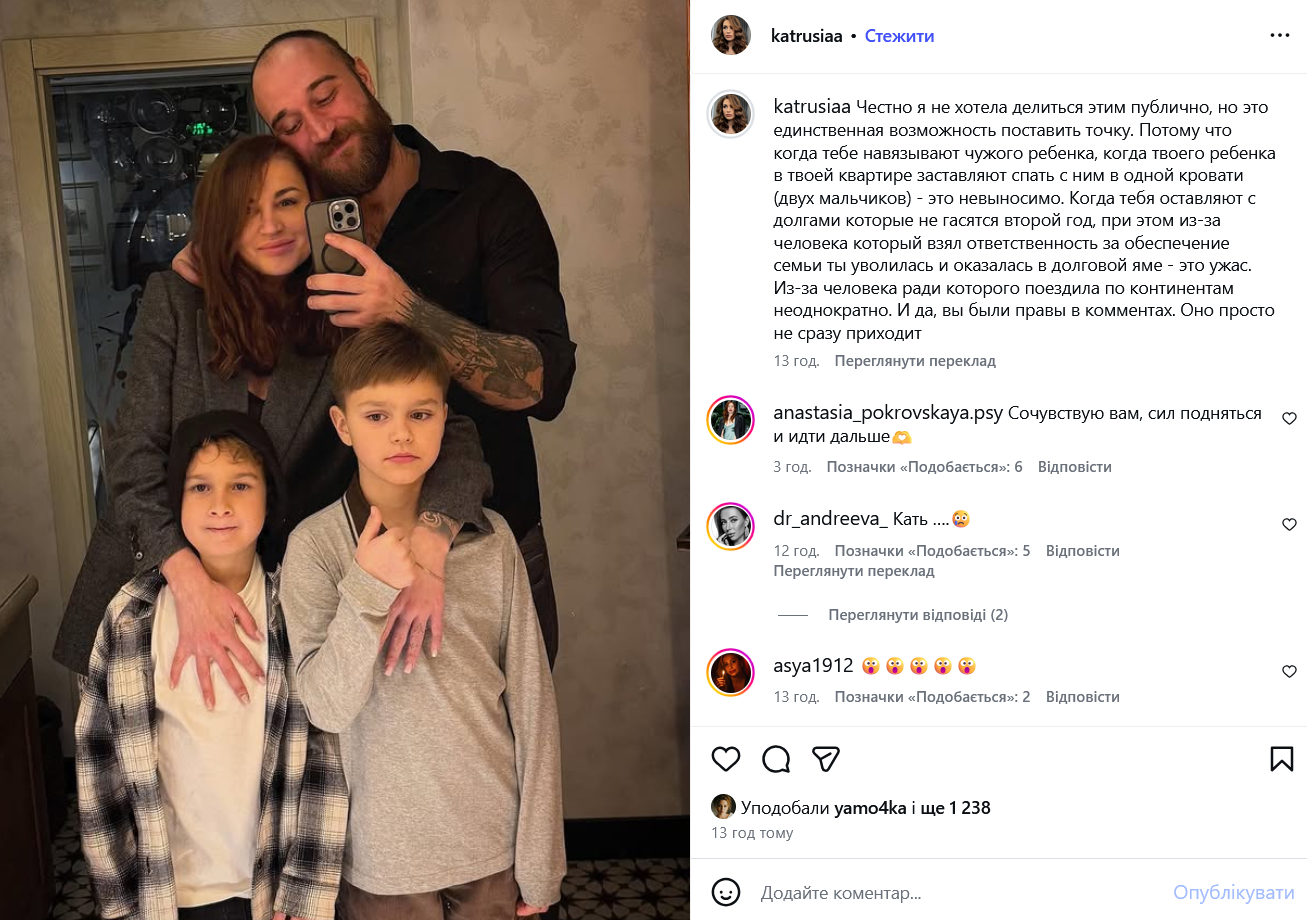Reply to asya1912's comment

[1083, 697]
